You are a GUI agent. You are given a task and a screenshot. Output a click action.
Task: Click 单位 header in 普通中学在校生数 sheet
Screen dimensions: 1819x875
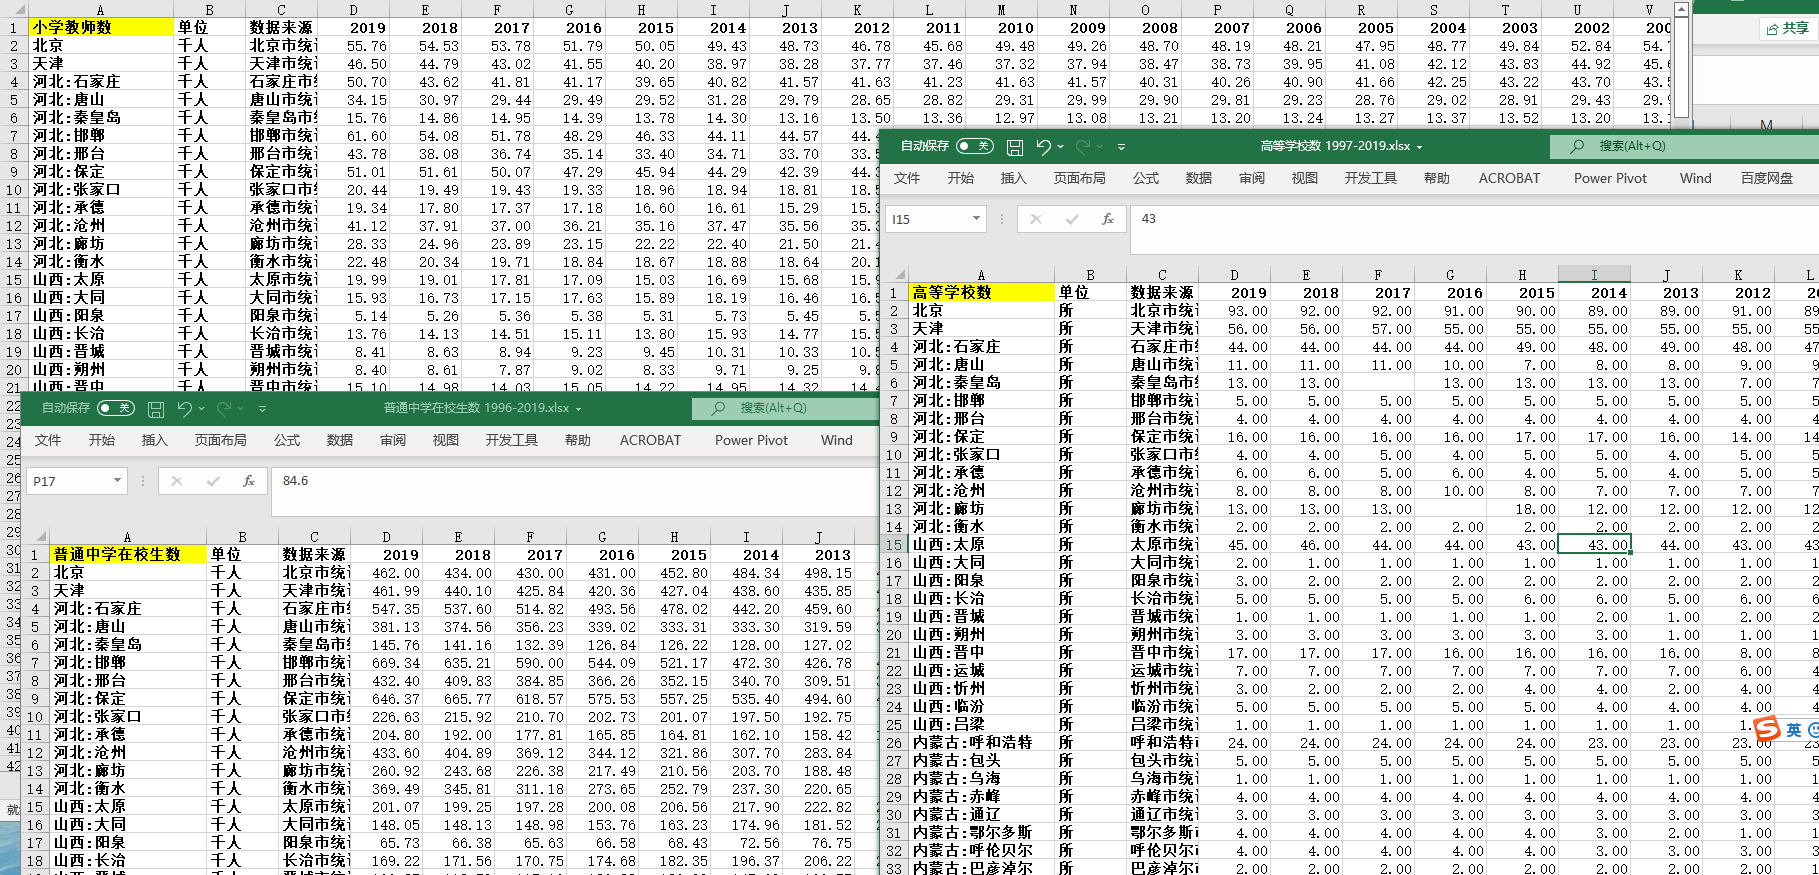click(242, 555)
